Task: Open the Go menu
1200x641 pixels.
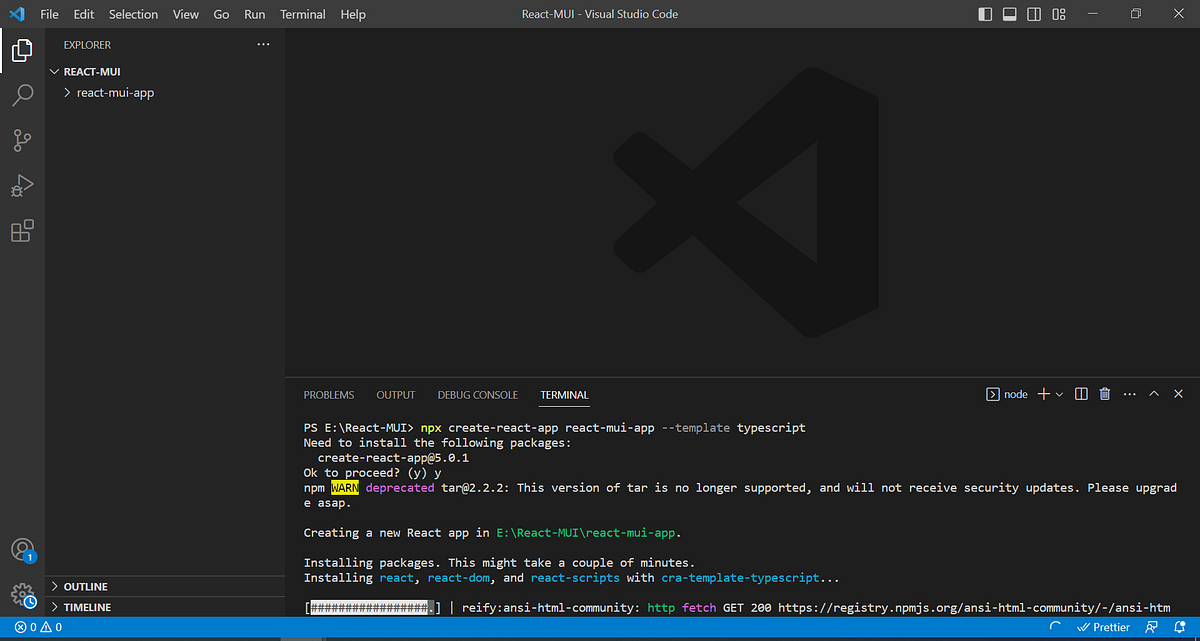Action: (x=221, y=14)
